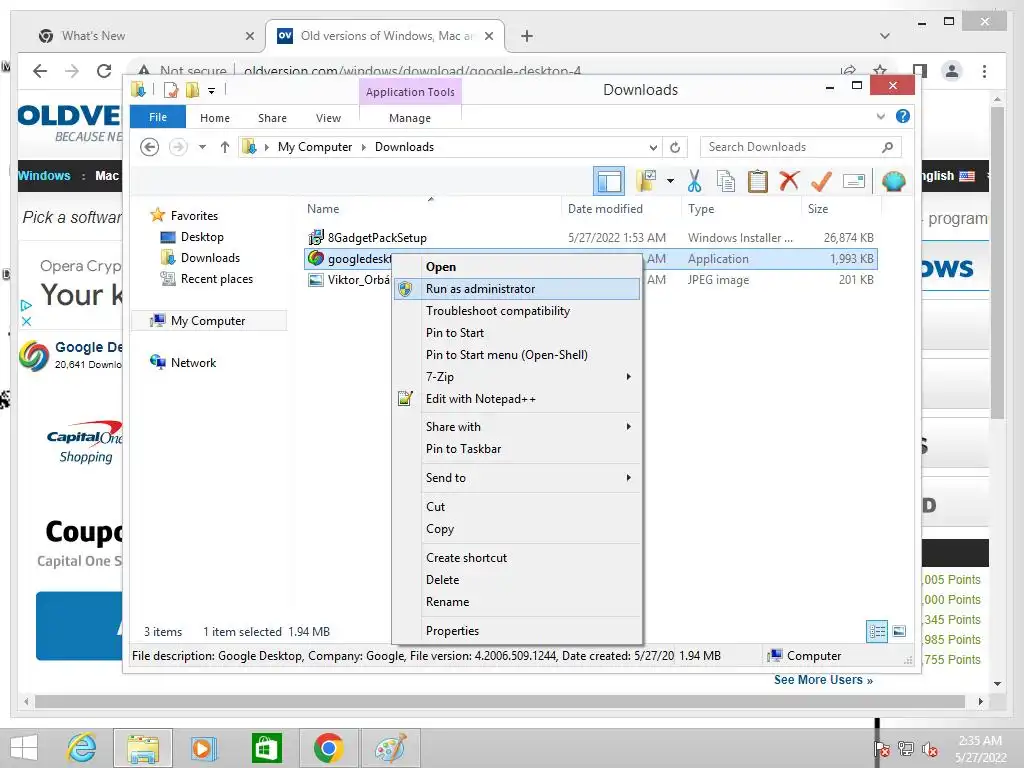Click the red X Delete toolbar icon
1024x768 pixels.
pos(789,181)
